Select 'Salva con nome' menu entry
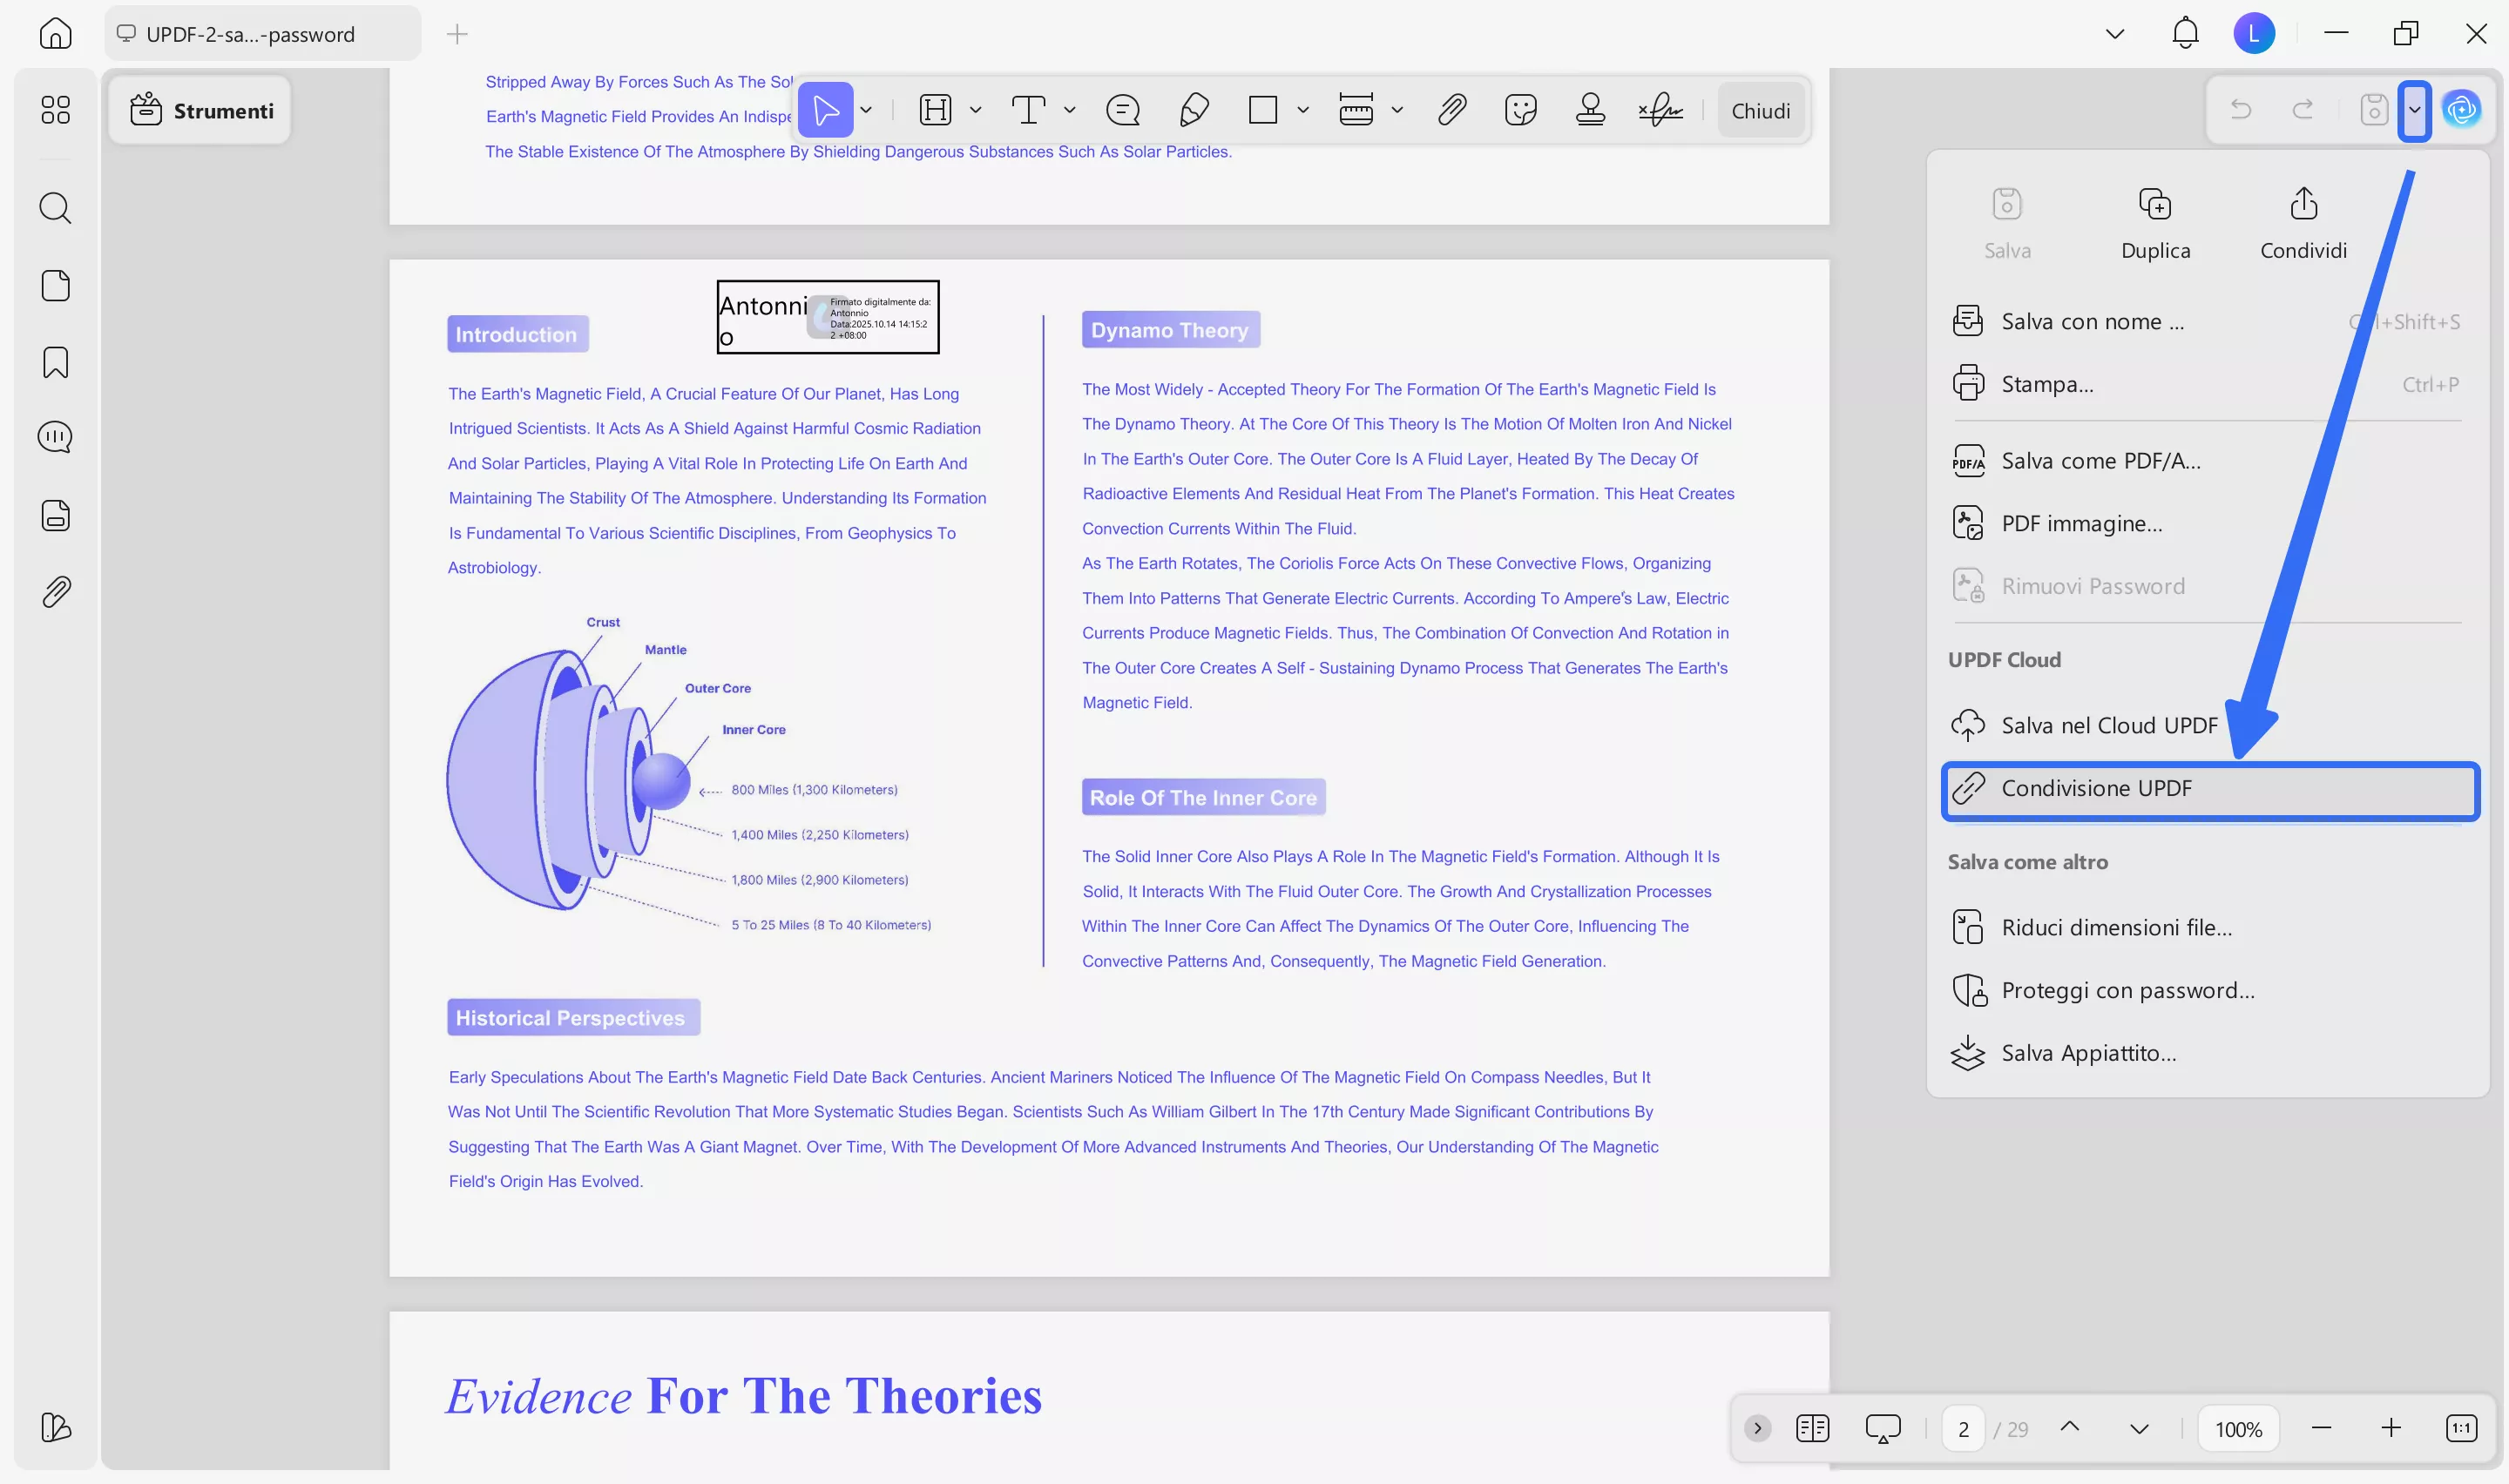This screenshot has height=1484, width=2509. 2091,320
